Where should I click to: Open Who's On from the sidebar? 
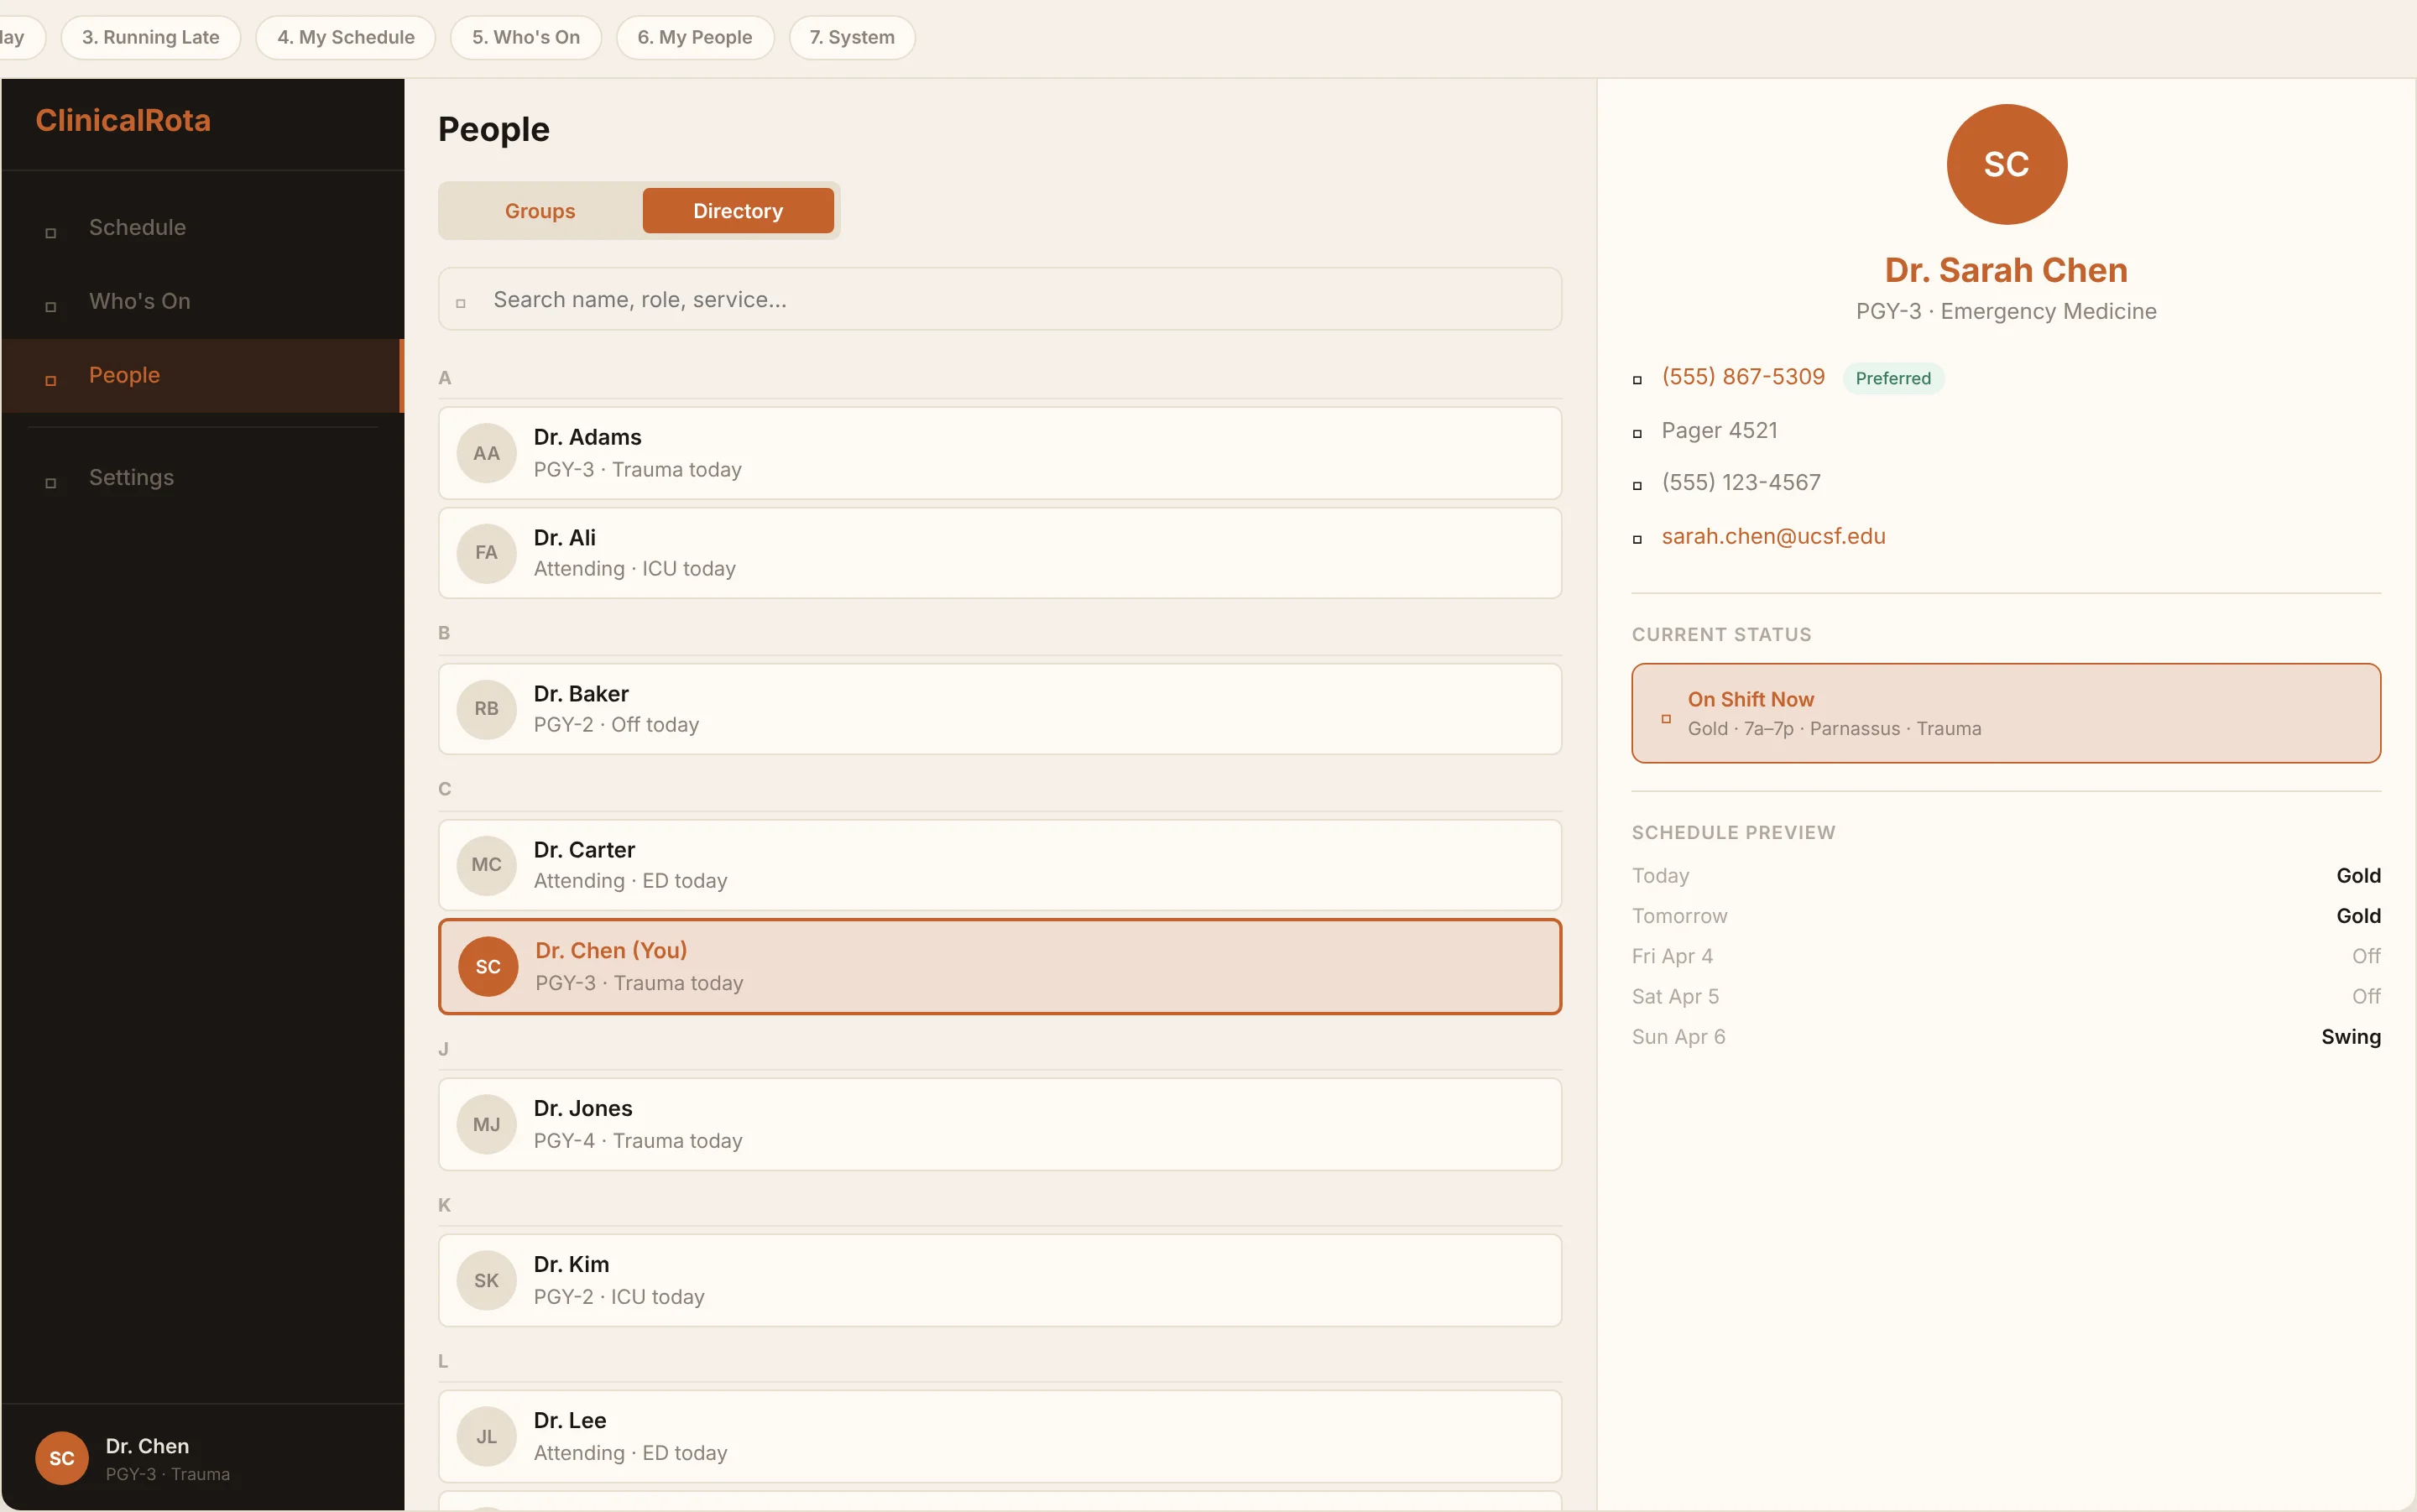(x=51, y=309)
